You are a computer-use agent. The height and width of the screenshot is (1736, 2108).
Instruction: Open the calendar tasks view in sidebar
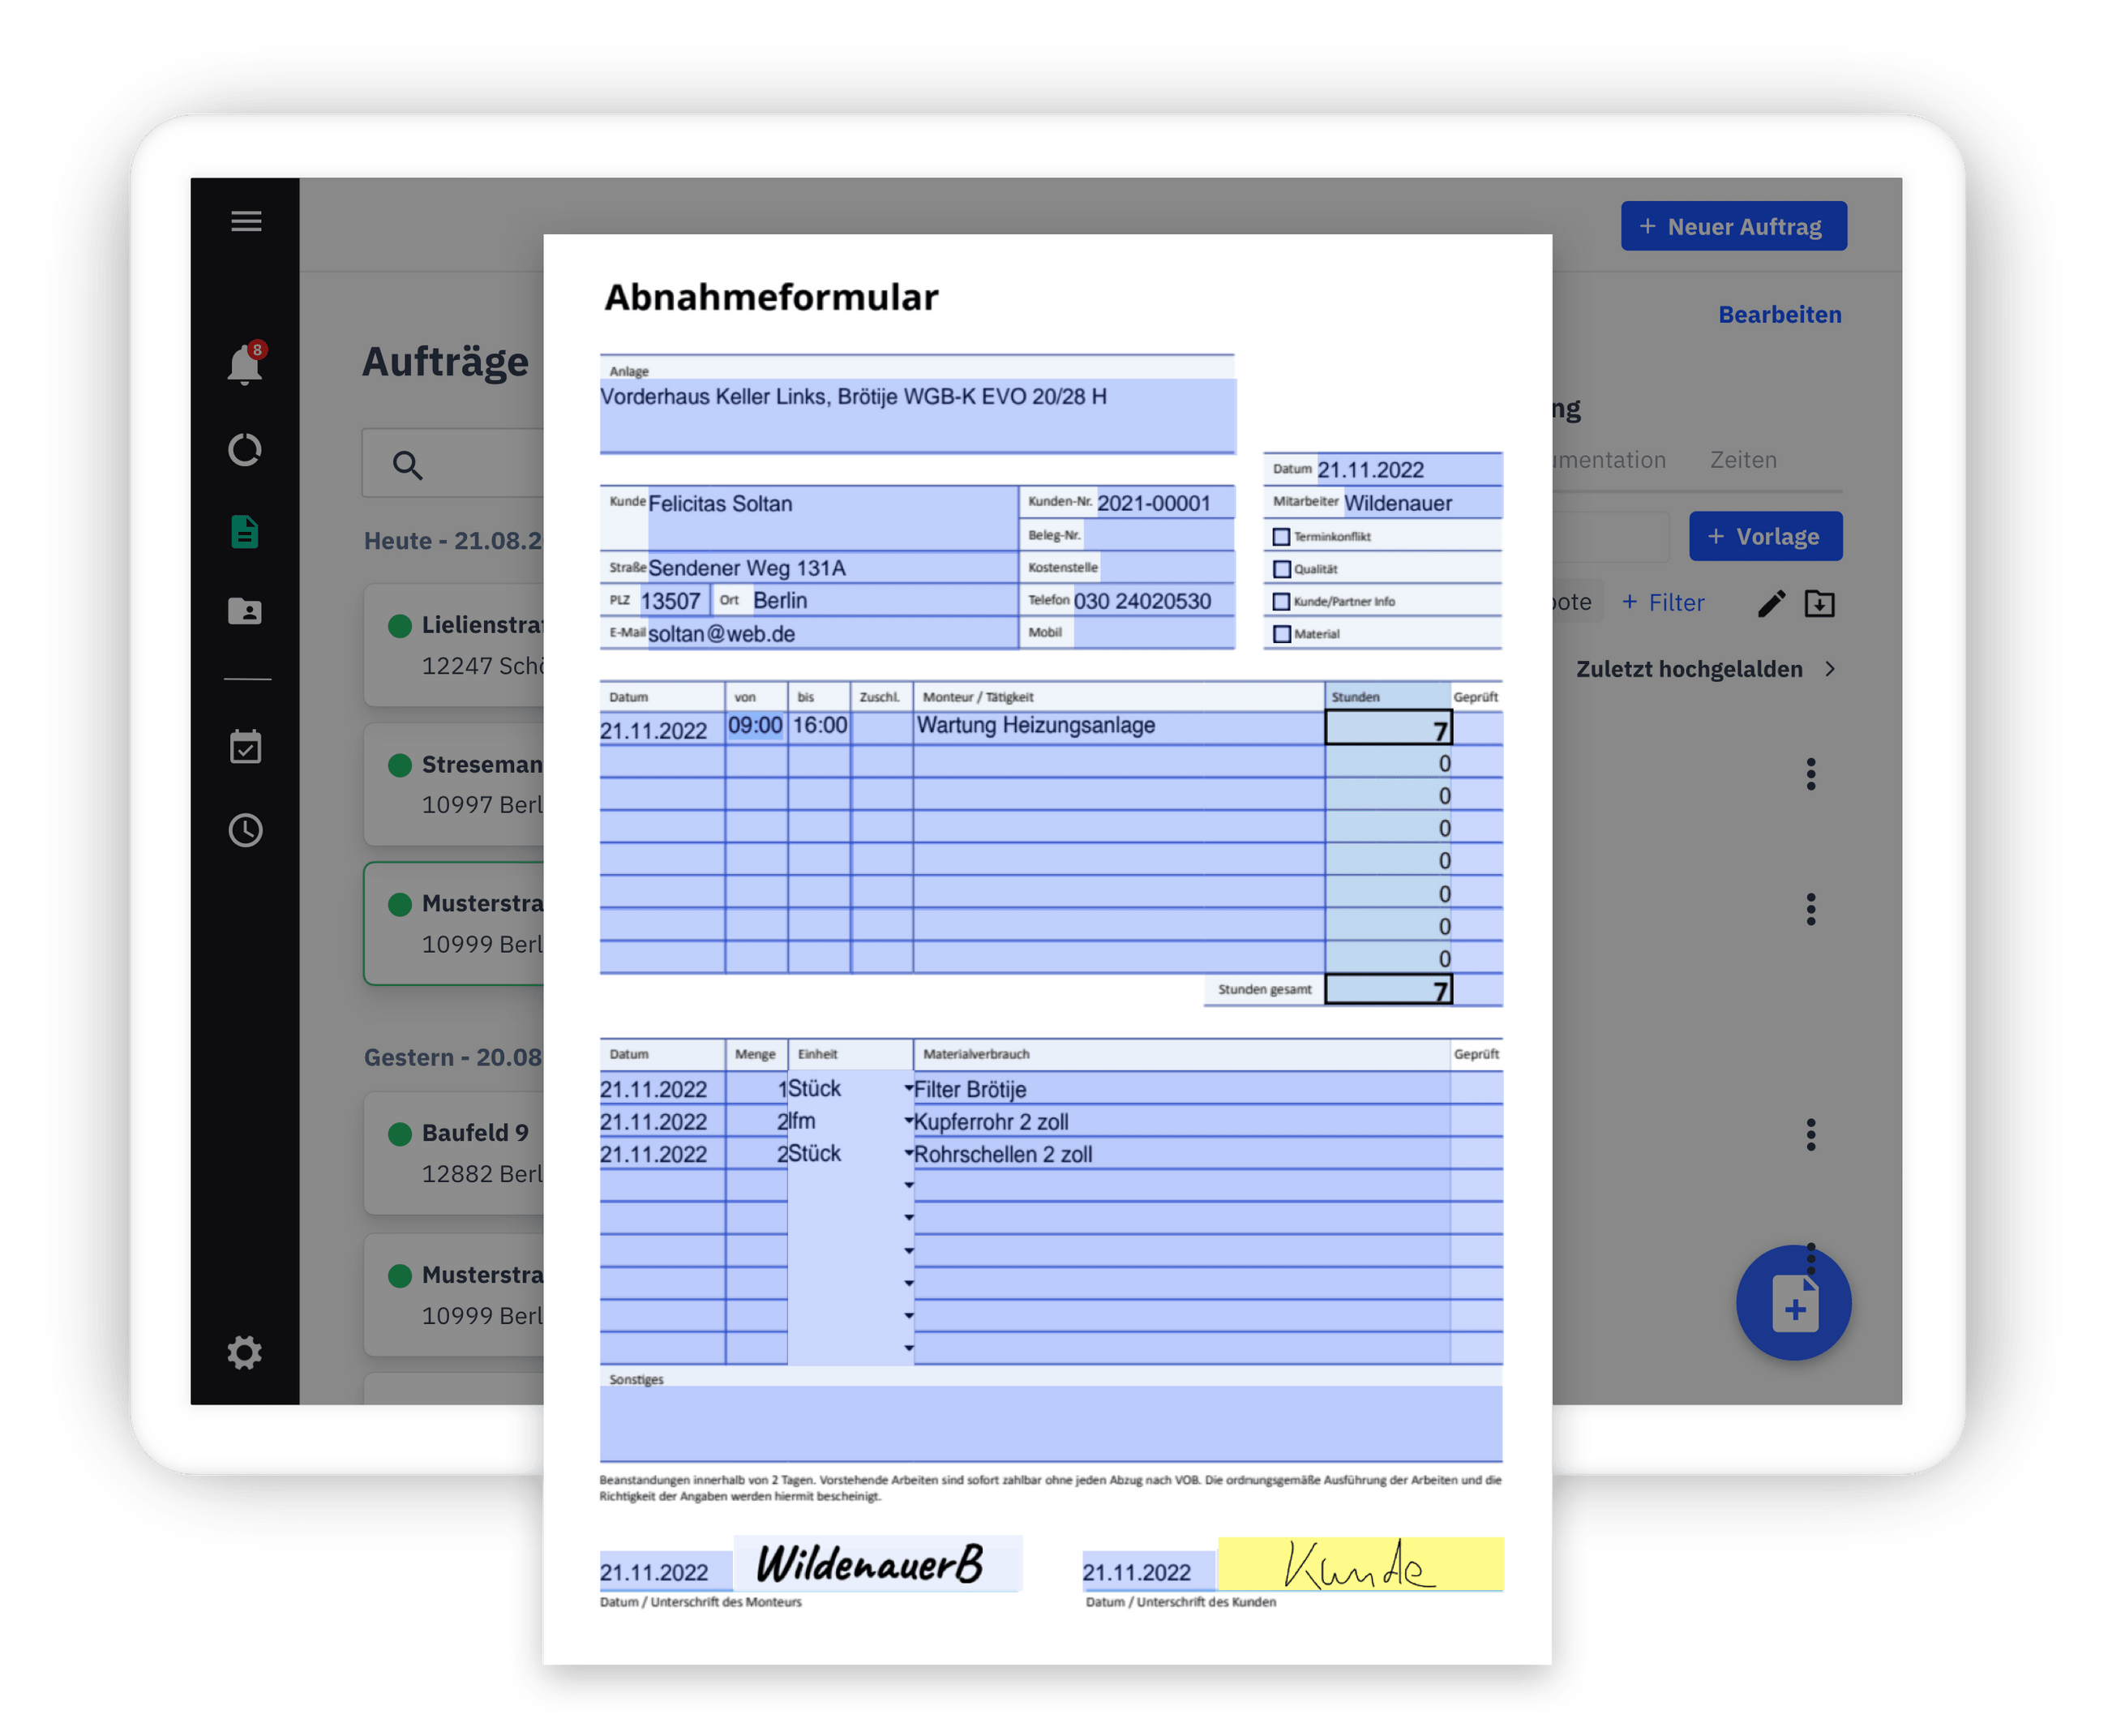tap(245, 746)
